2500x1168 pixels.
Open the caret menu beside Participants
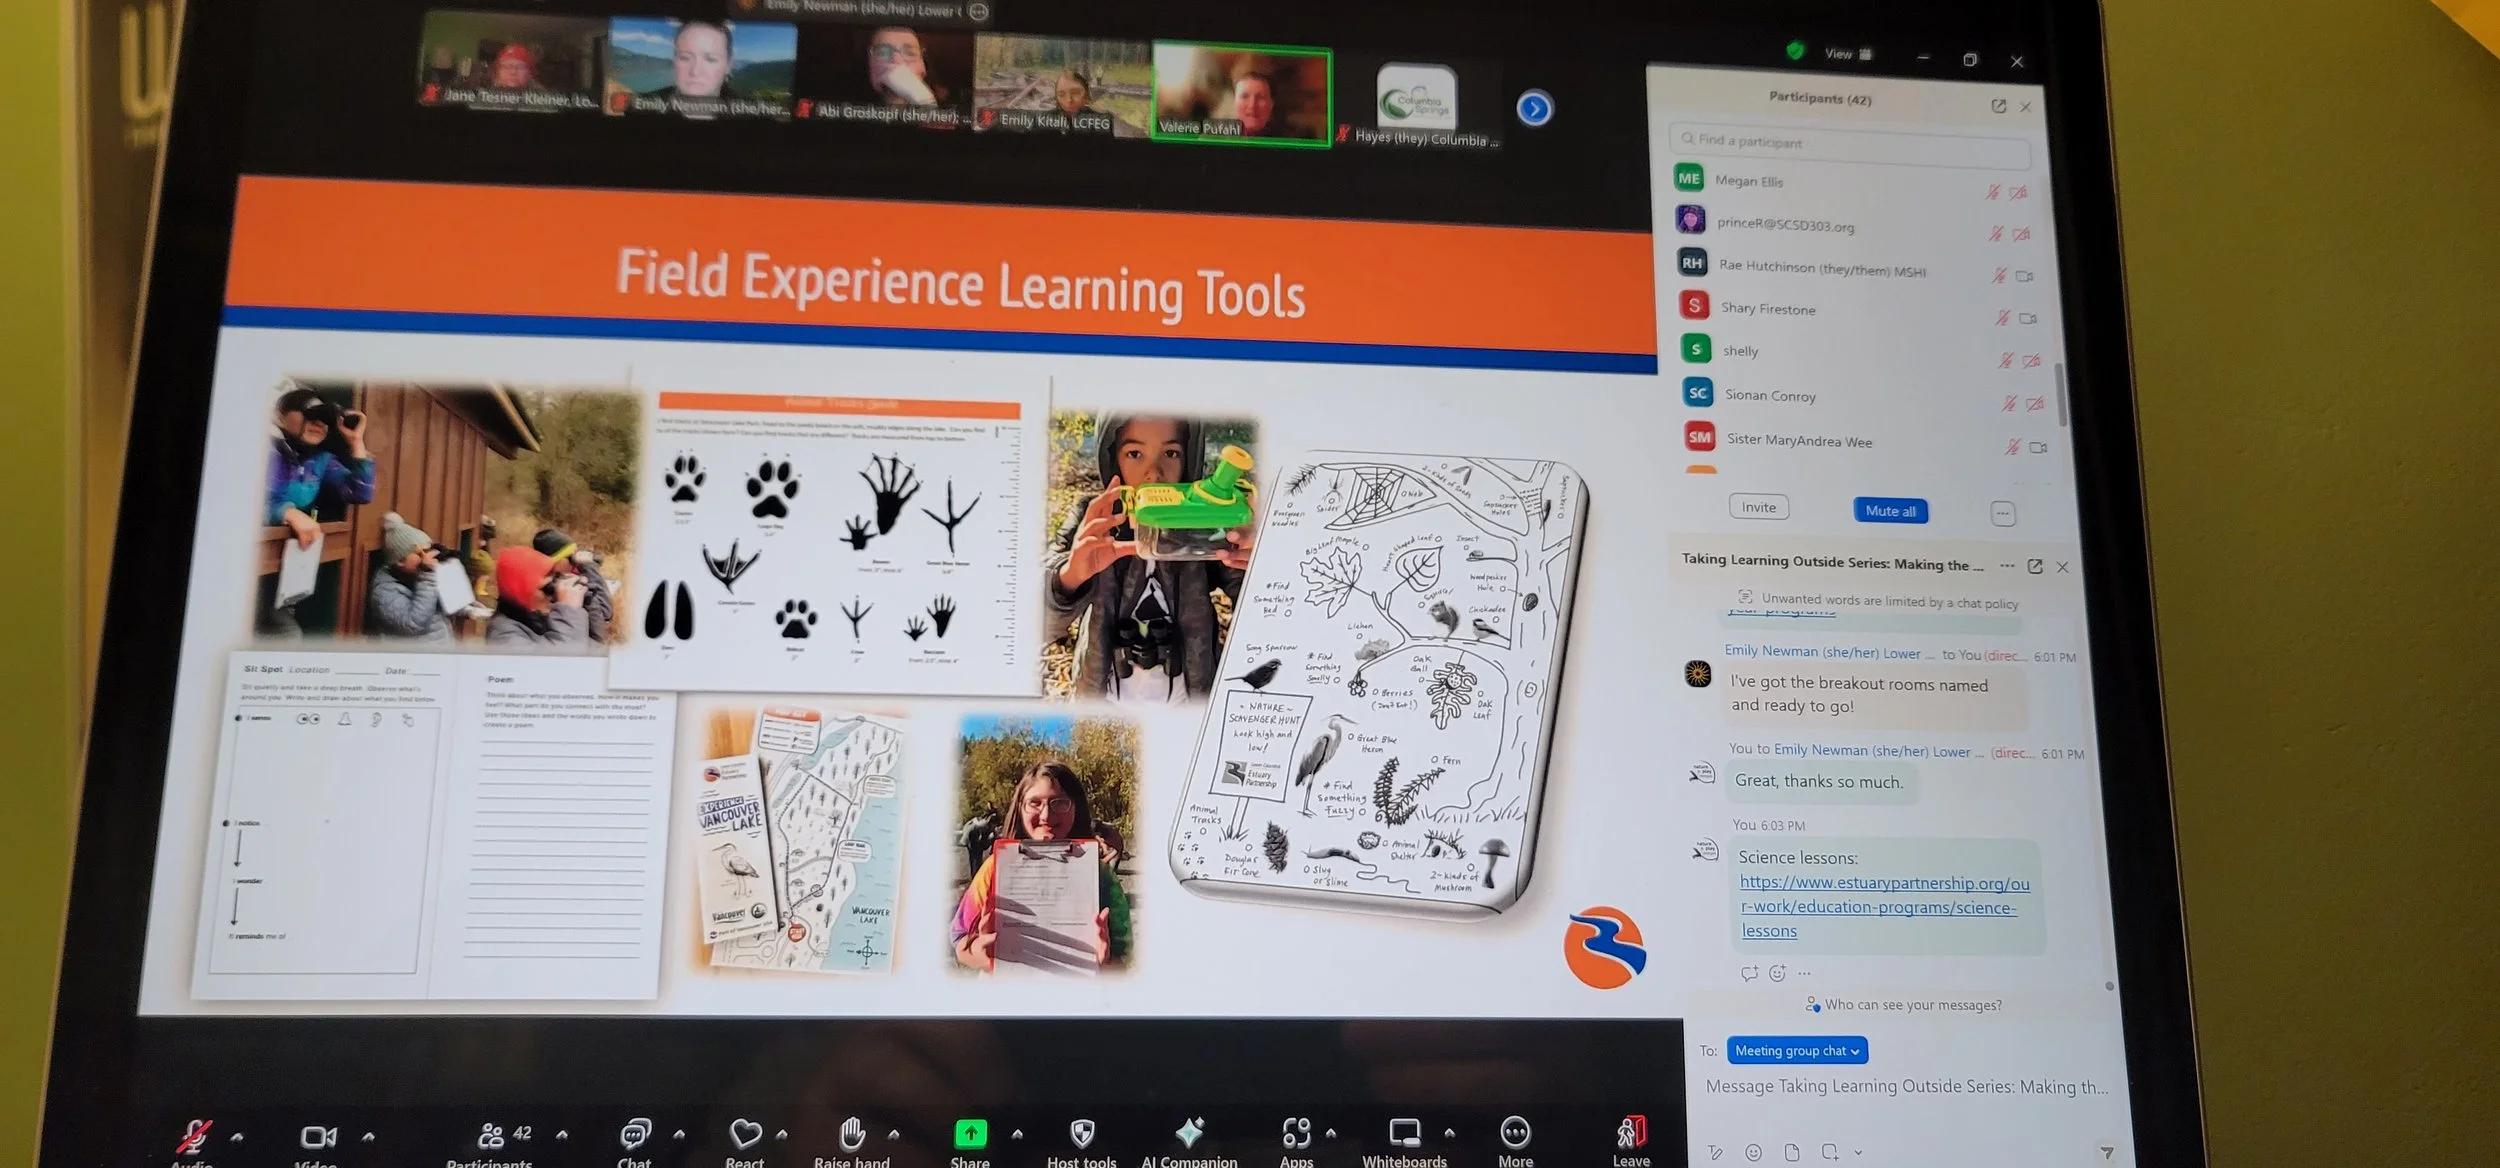562,1135
